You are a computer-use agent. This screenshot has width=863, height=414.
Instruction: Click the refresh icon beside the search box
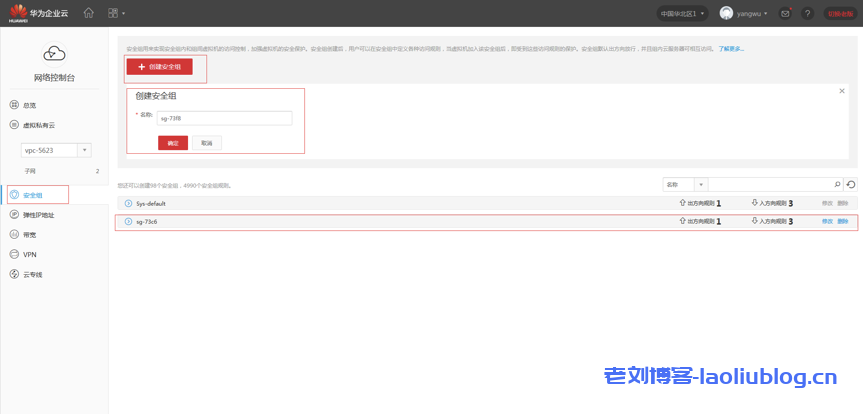(x=851, y=184)
